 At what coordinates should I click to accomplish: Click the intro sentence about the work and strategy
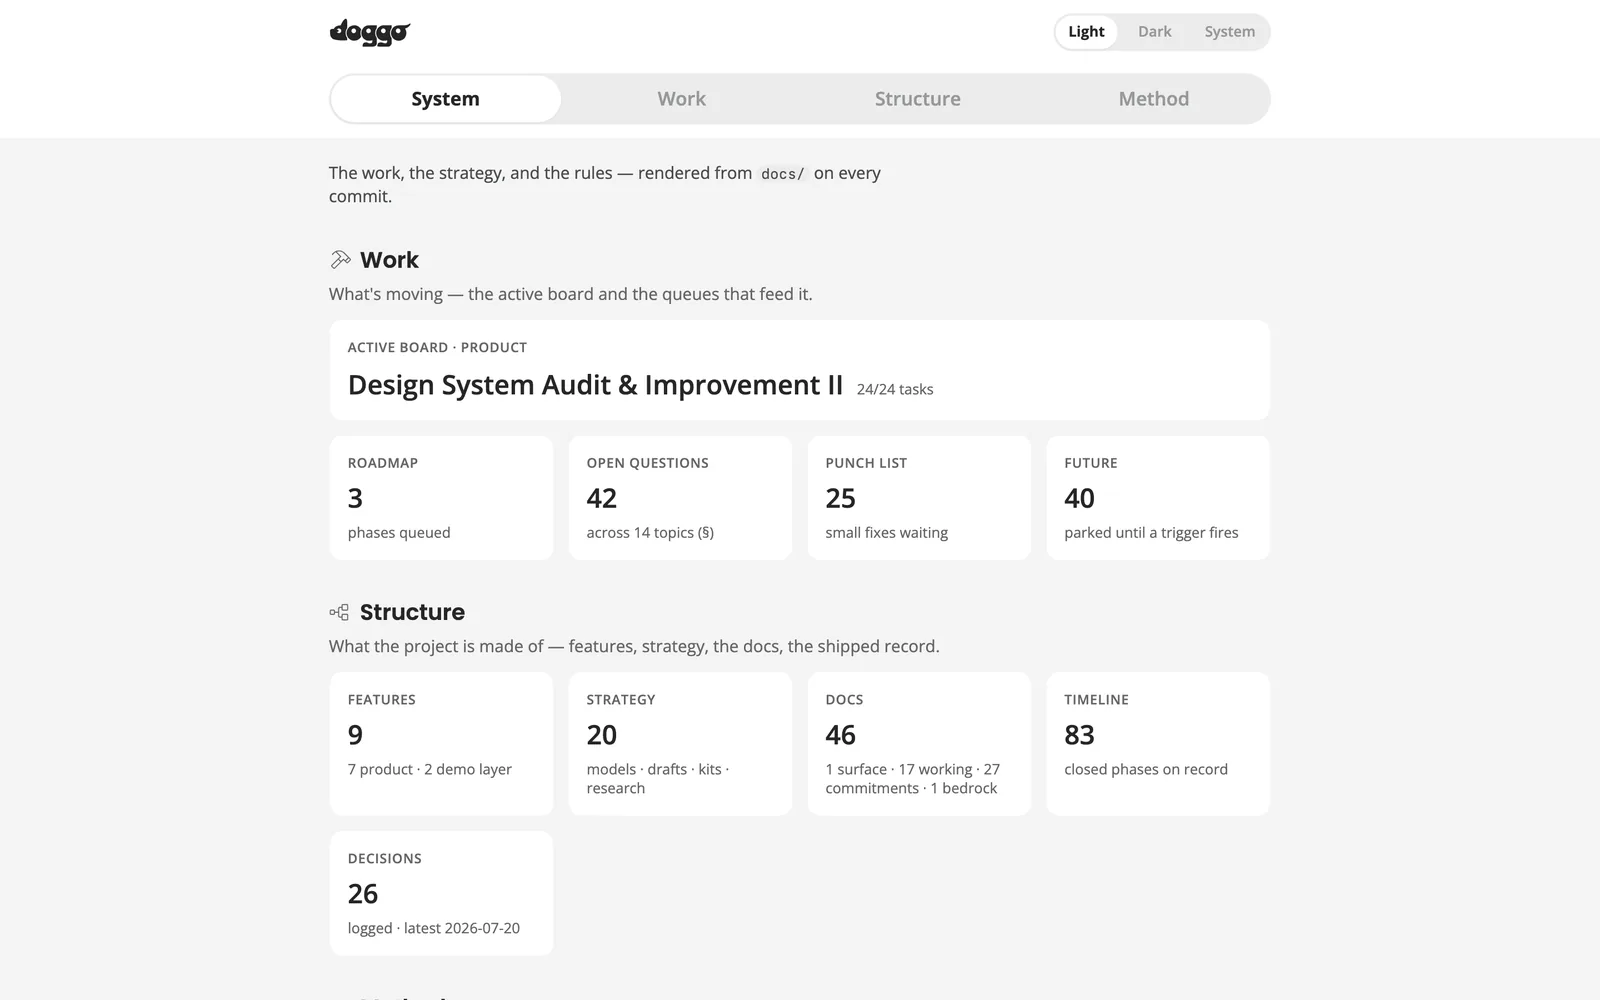605,184
